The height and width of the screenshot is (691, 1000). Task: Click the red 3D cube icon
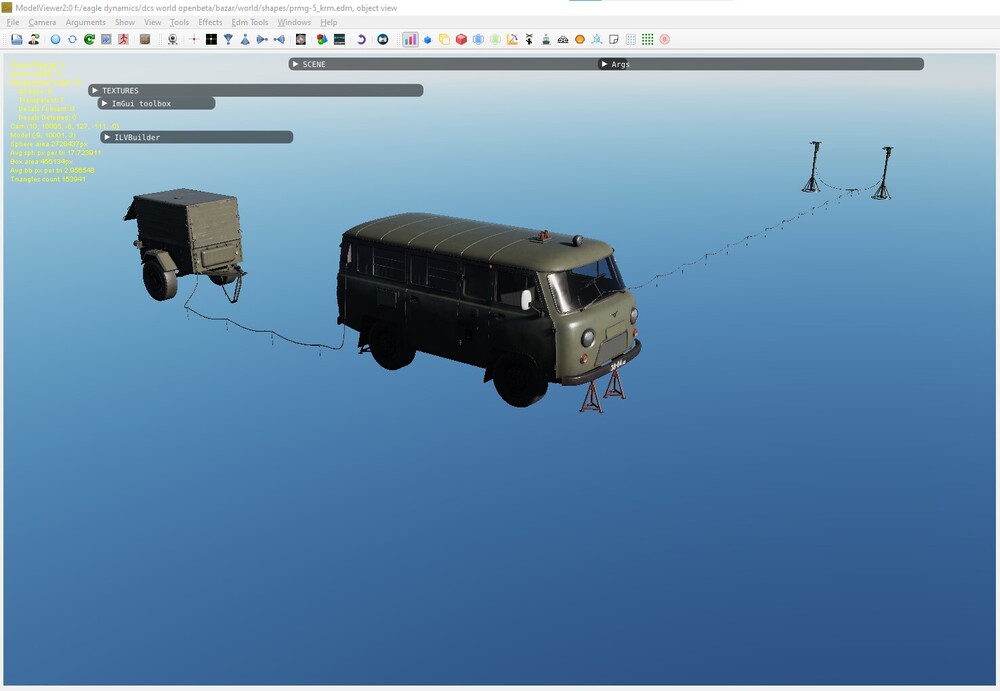click(461, 40)
